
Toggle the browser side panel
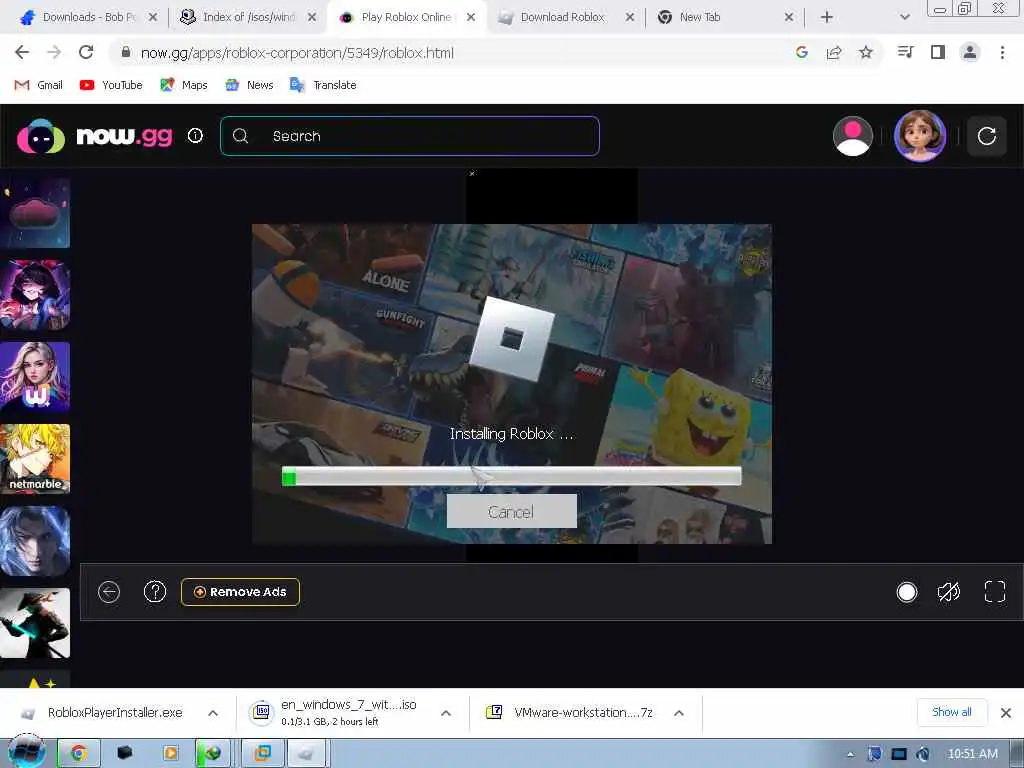[938, 52]
